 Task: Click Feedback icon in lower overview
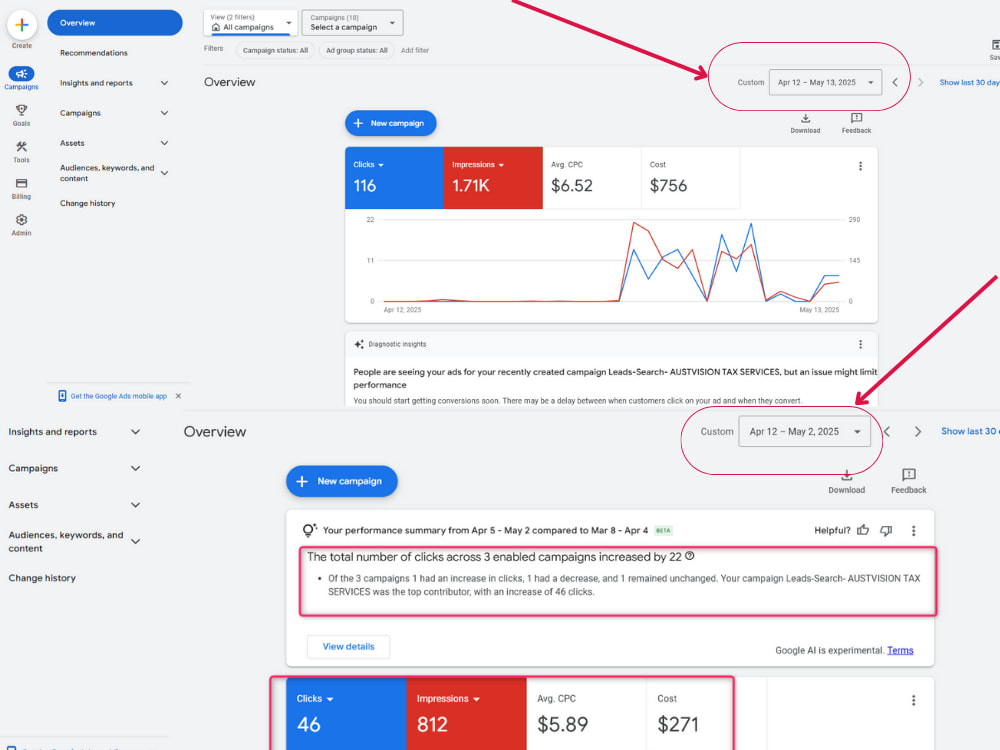909,474
